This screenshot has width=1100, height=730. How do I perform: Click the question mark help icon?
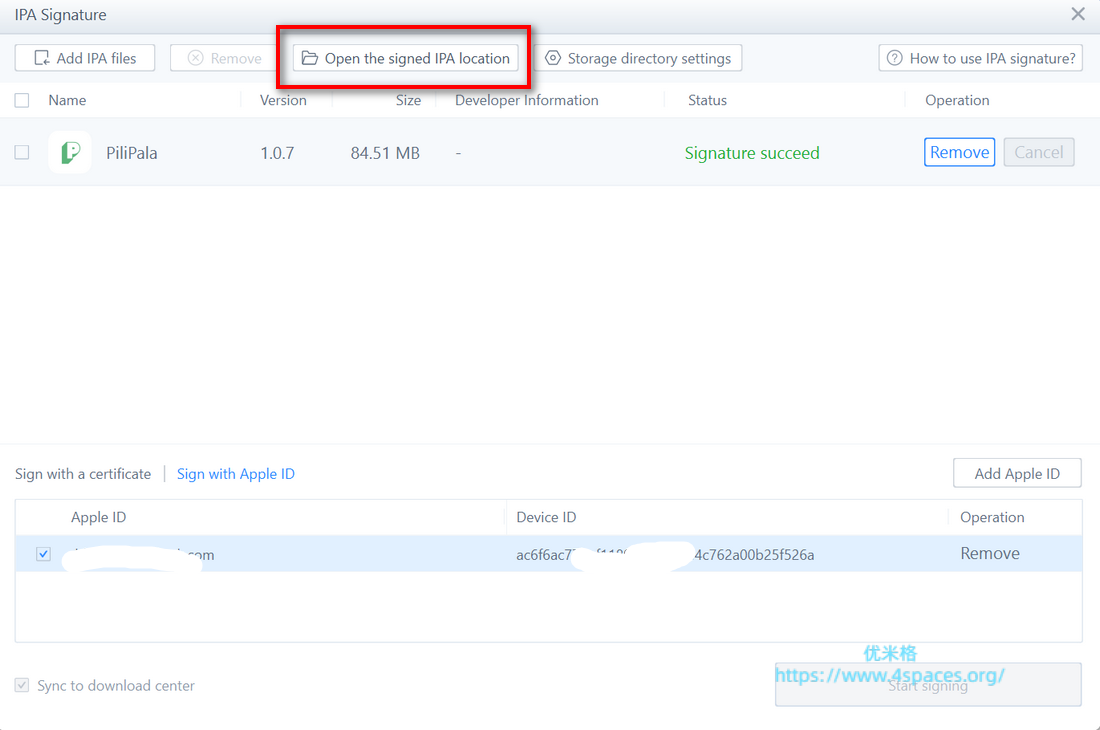[x=895, y=58]
